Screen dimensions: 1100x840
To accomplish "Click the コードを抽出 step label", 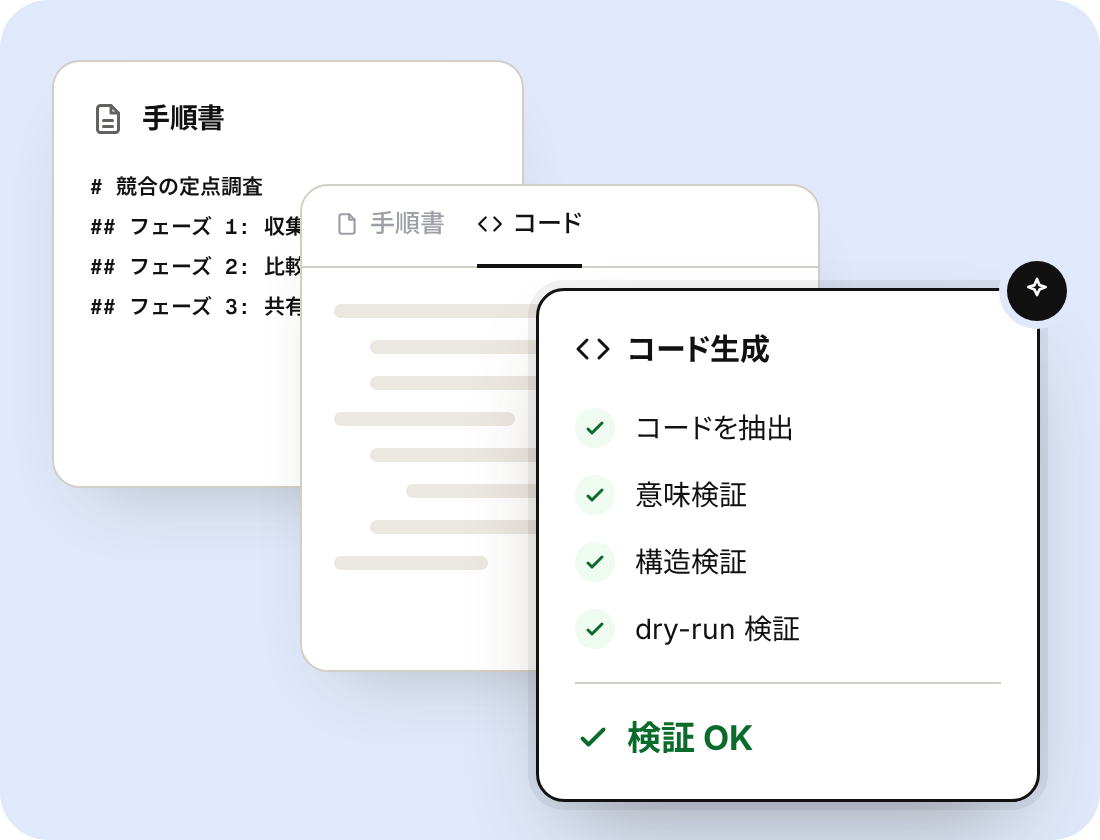I will [x=714, y=428].
